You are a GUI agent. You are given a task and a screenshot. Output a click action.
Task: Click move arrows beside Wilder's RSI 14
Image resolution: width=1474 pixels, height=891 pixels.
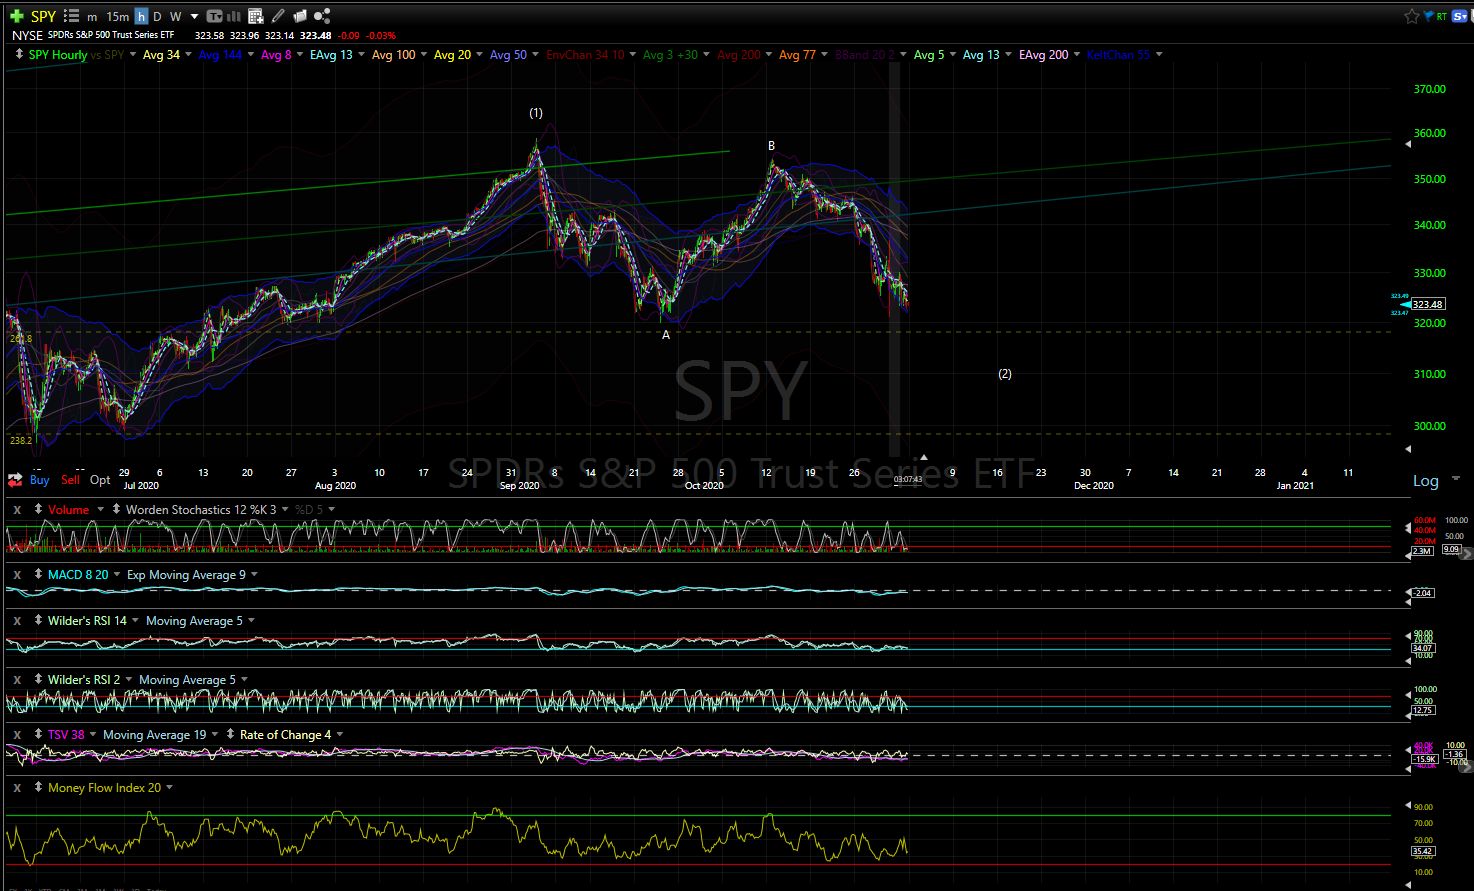pyautogui.click(x=38, y=621)
